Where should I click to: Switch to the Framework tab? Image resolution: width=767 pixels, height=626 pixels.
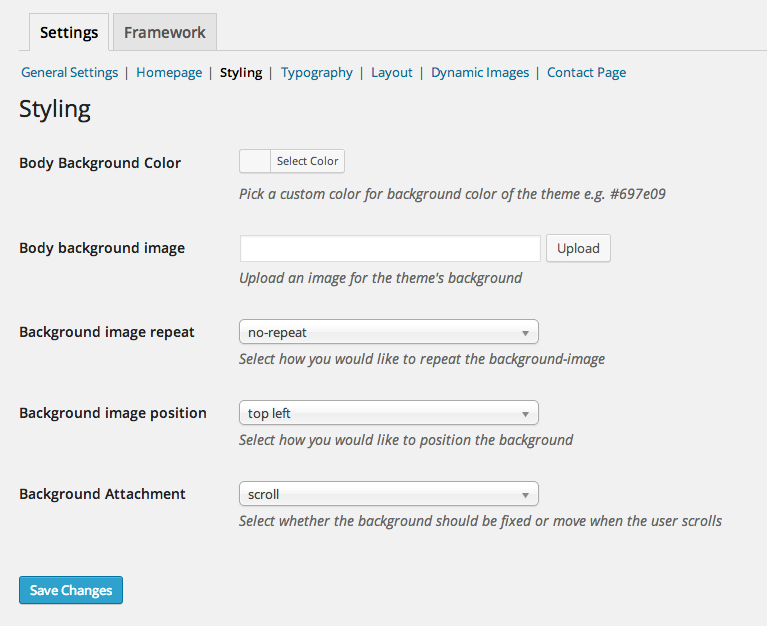[165, 32]
